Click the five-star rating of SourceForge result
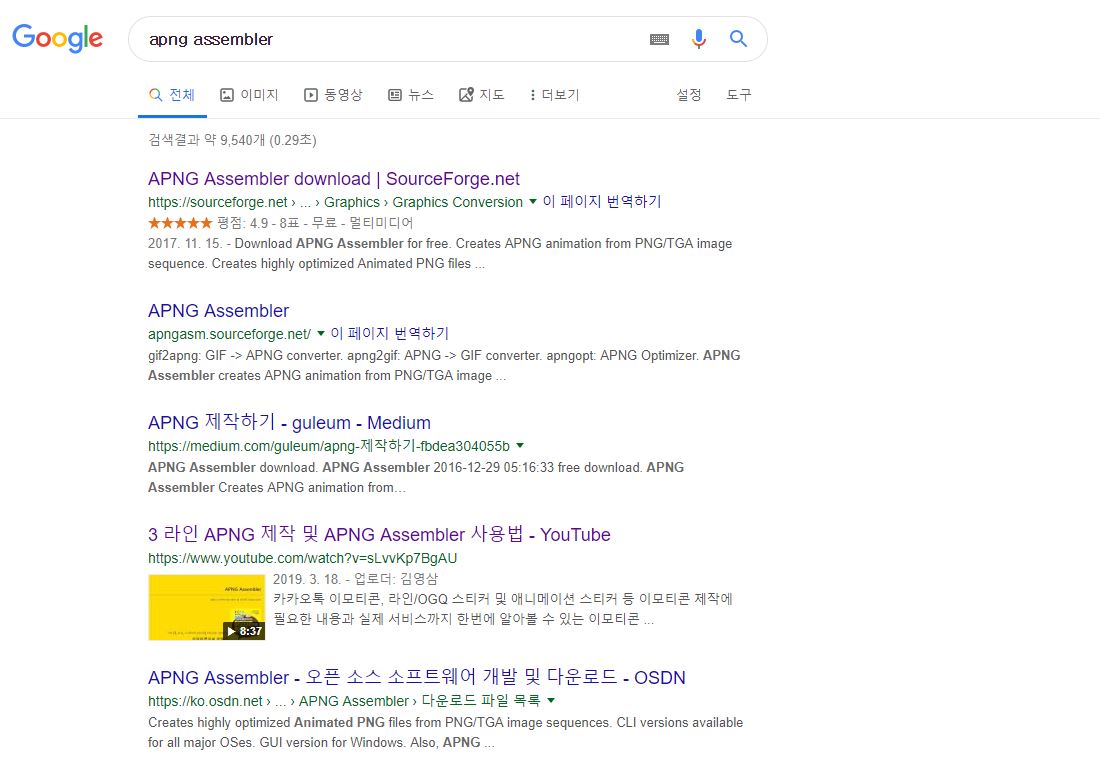 [x=180, y=223]
